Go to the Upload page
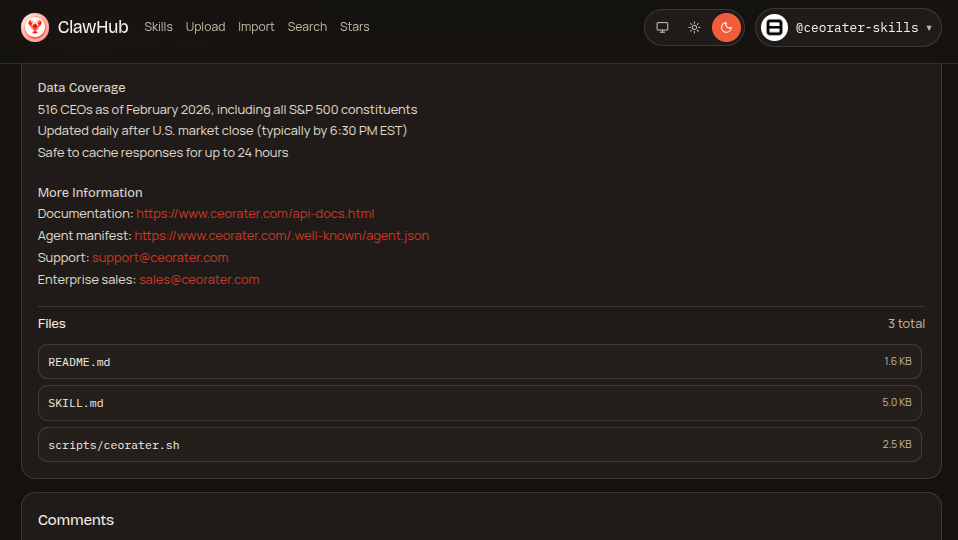 pos(205,27)
